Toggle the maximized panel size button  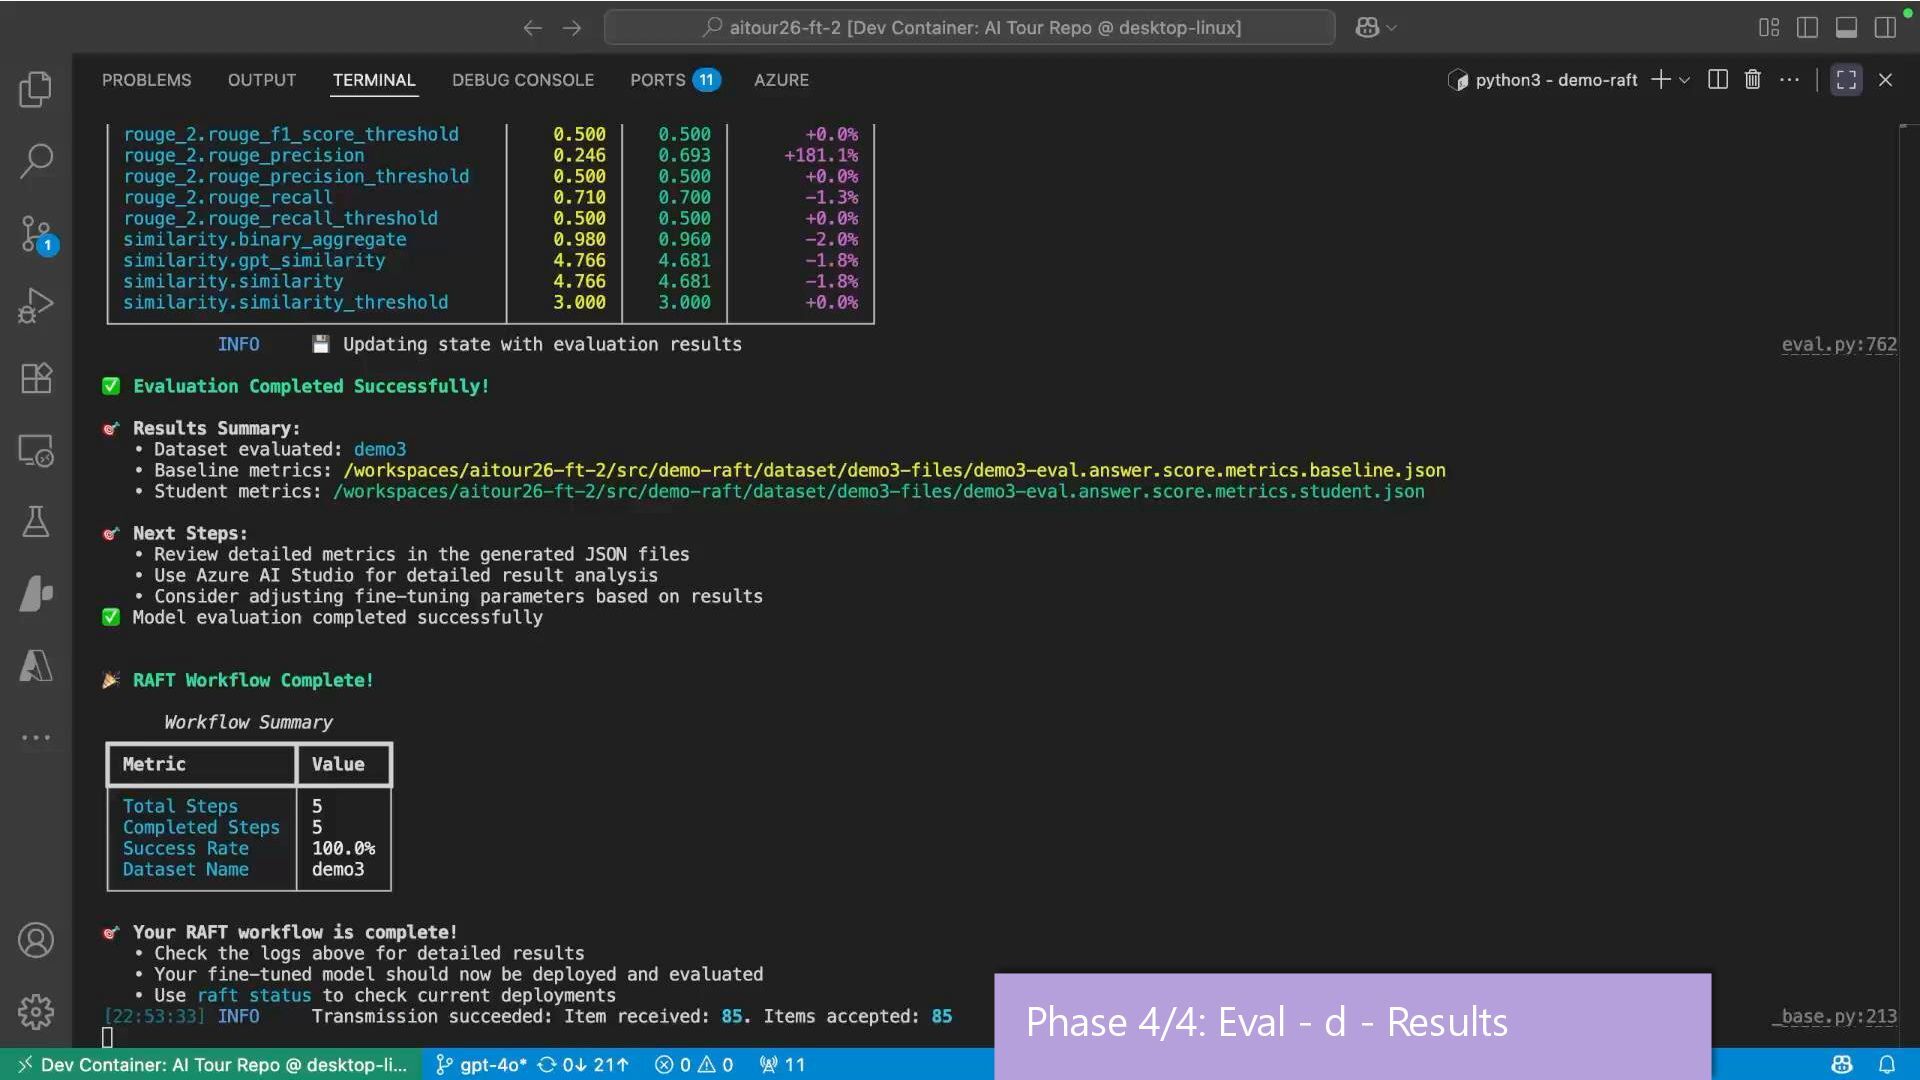(x=1846, y=80)
